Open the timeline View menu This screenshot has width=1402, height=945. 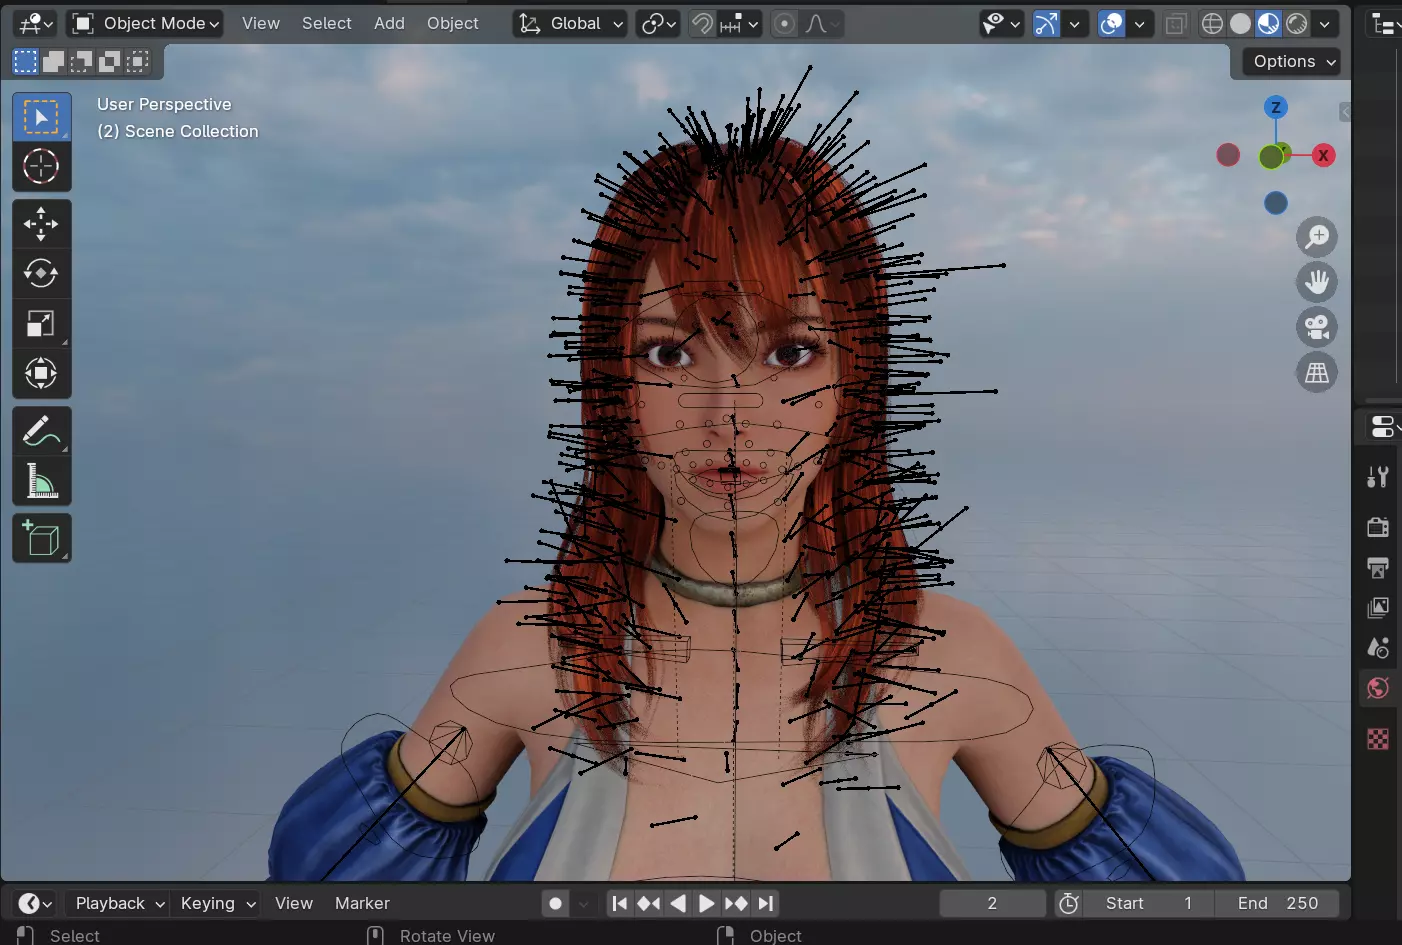click(x=294, y=903)
